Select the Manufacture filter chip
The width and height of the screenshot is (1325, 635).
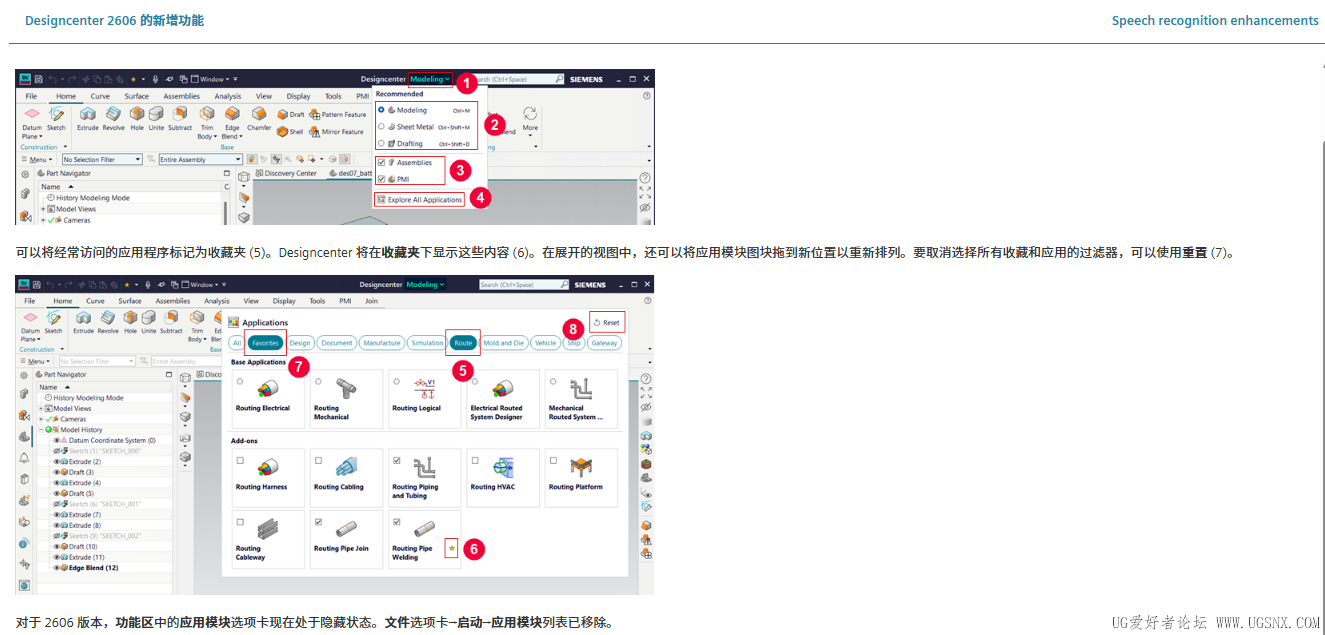[x=381, y=343]
